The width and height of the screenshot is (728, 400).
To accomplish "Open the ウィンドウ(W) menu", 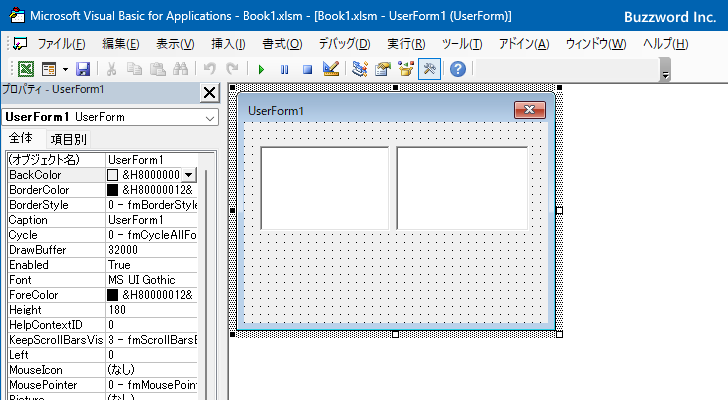I will click(x=596, y=44).
